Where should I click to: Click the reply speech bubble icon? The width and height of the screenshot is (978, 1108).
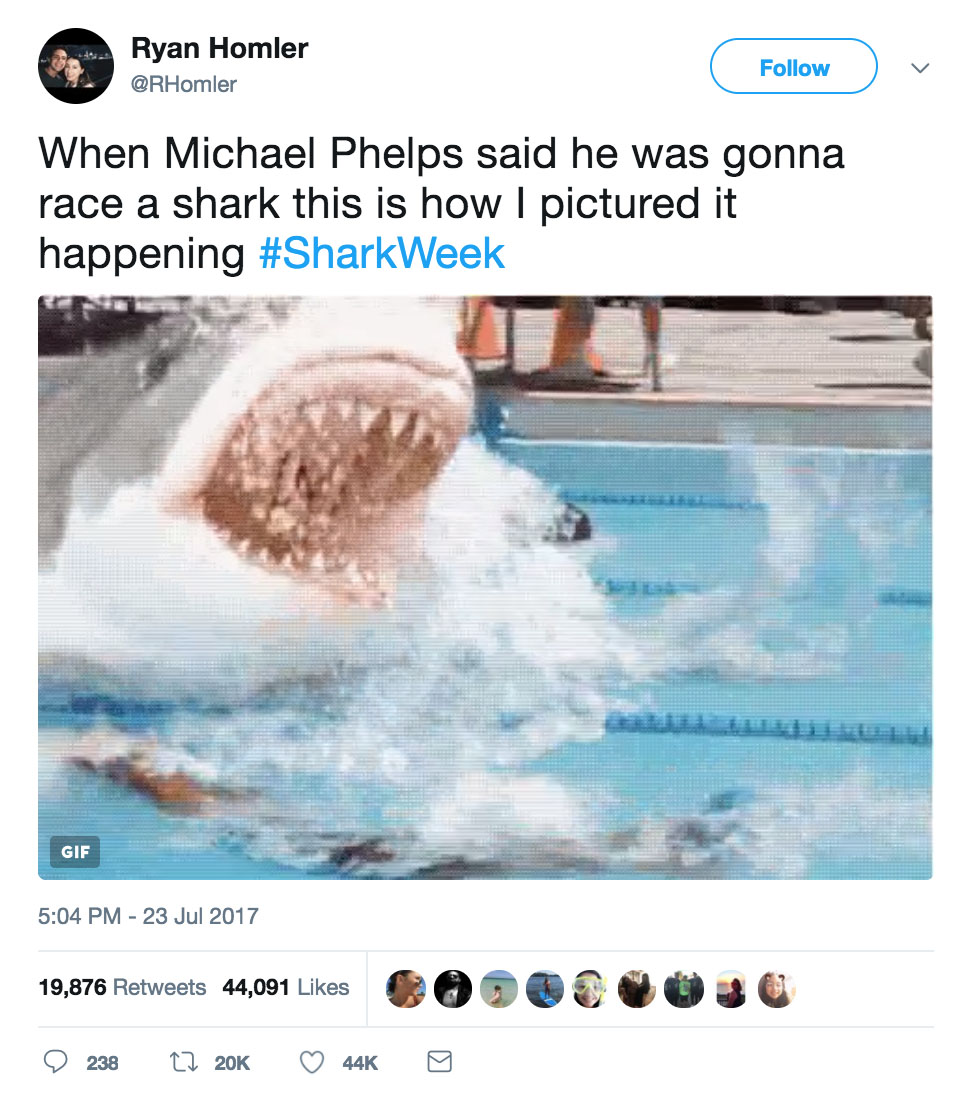coord(55,1062)
